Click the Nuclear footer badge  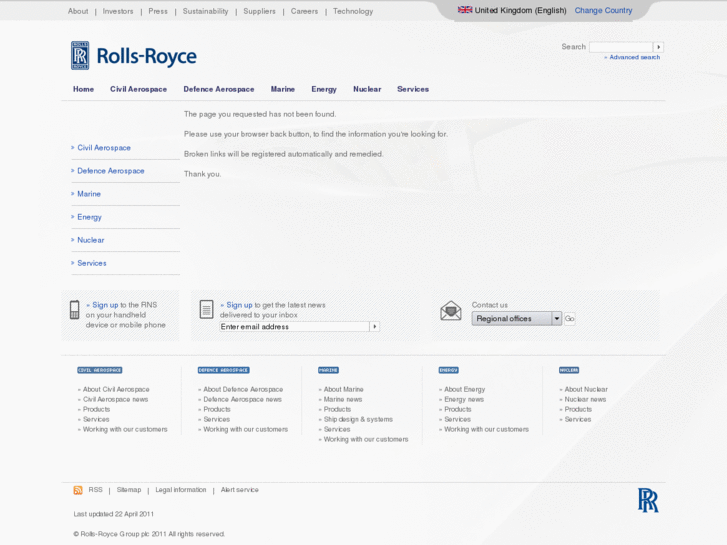click(x=569, y=370)
